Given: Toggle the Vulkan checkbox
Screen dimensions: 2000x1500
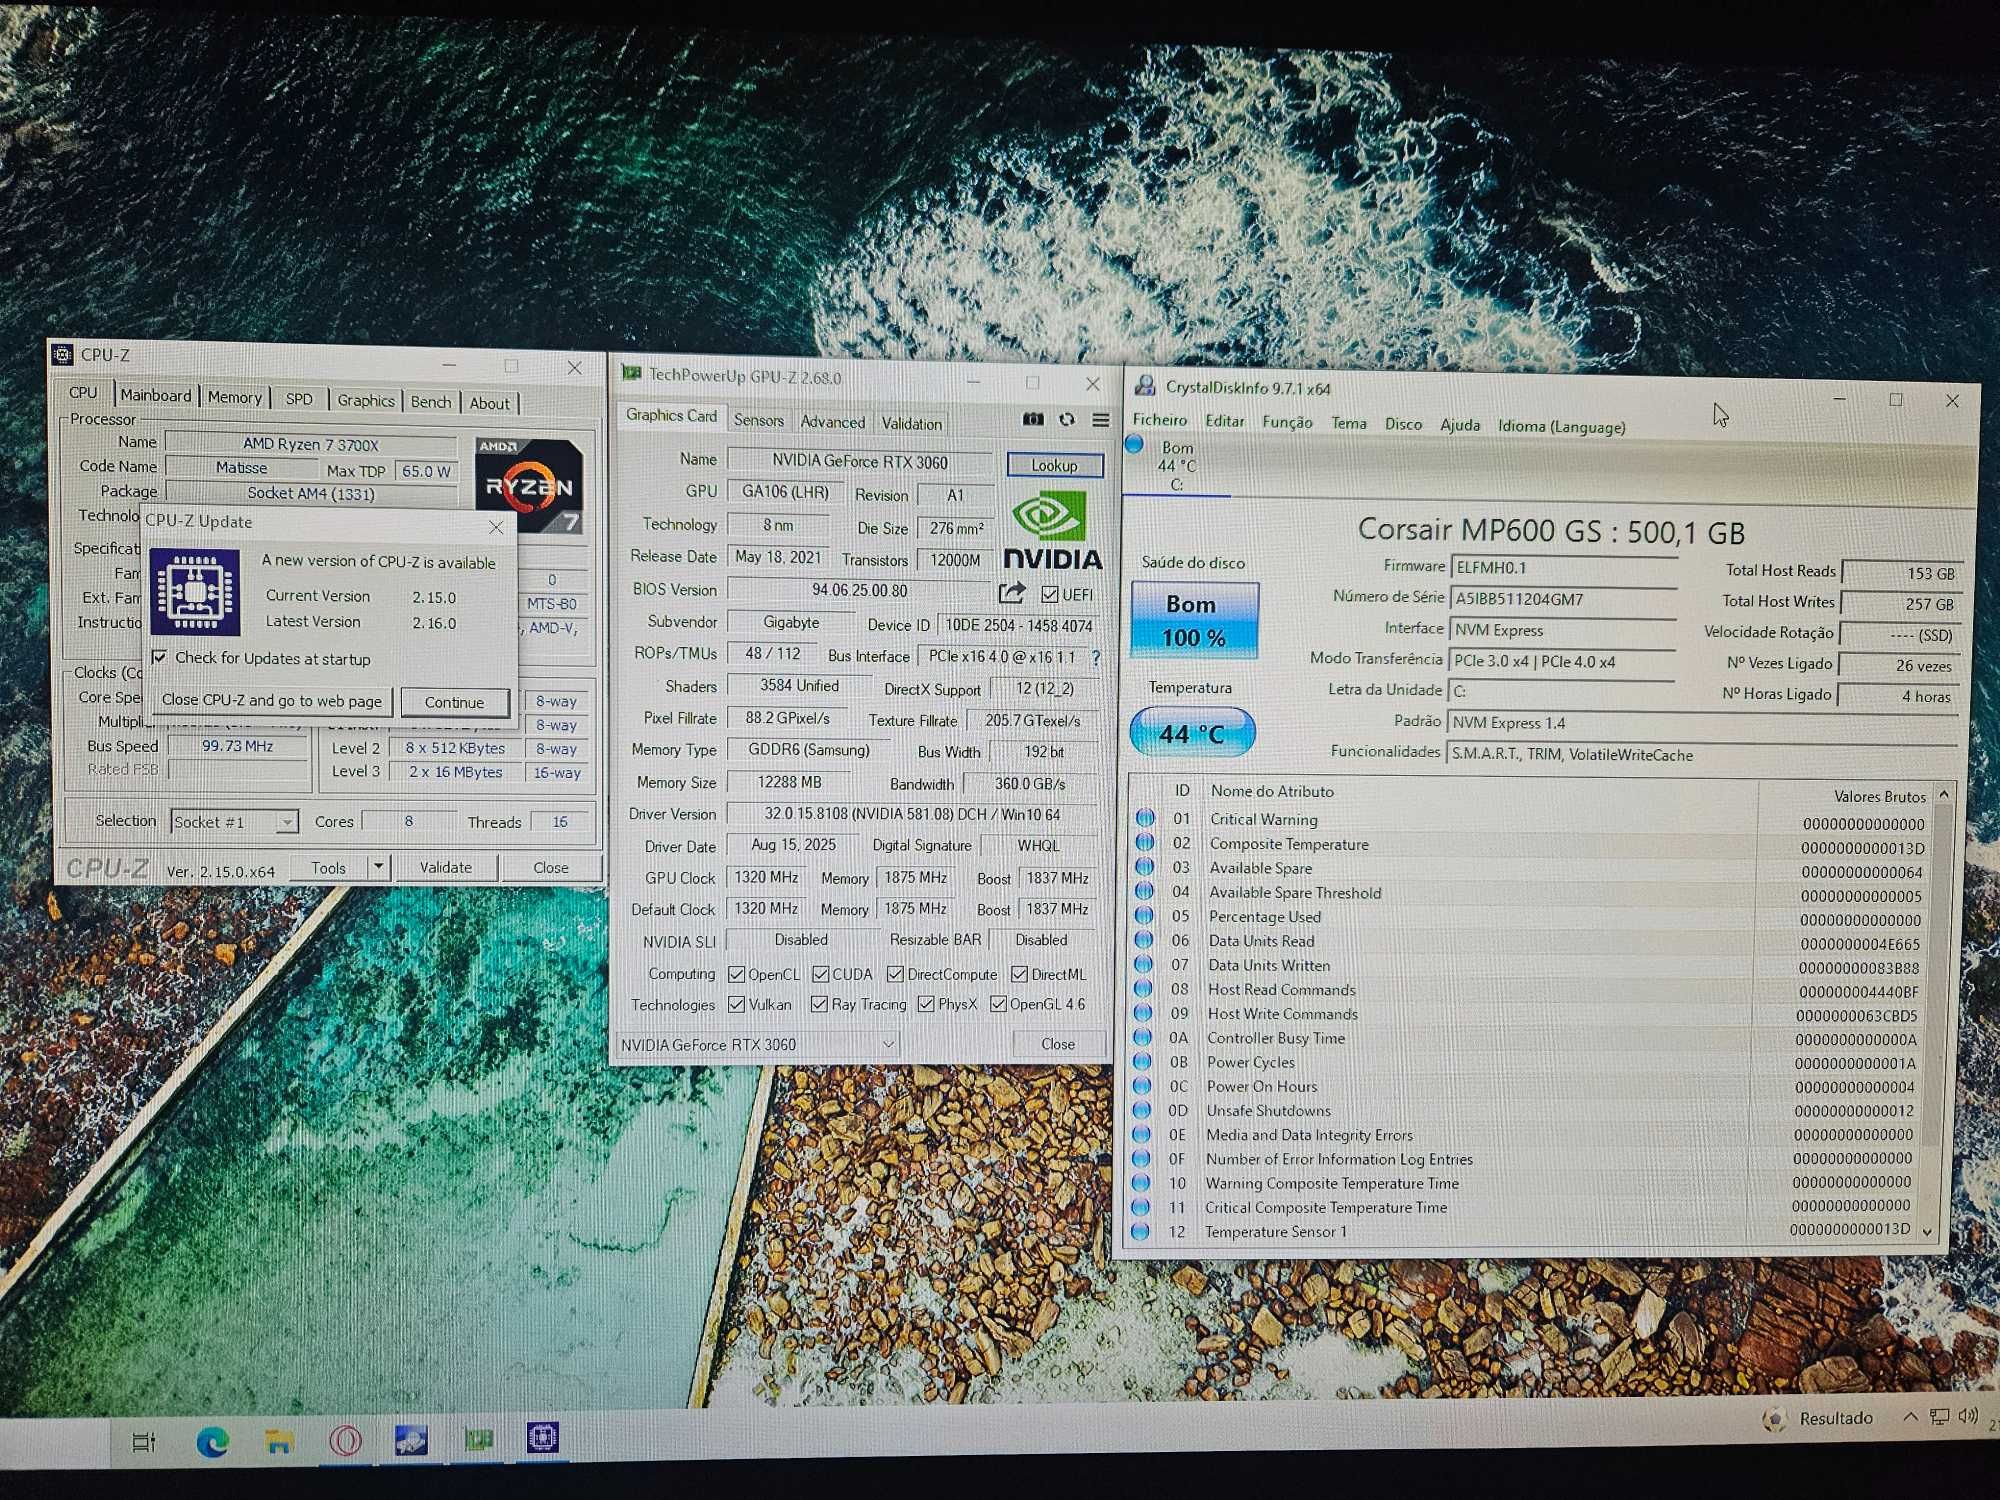Looking at the screenshot, I should pos(737,1004).
